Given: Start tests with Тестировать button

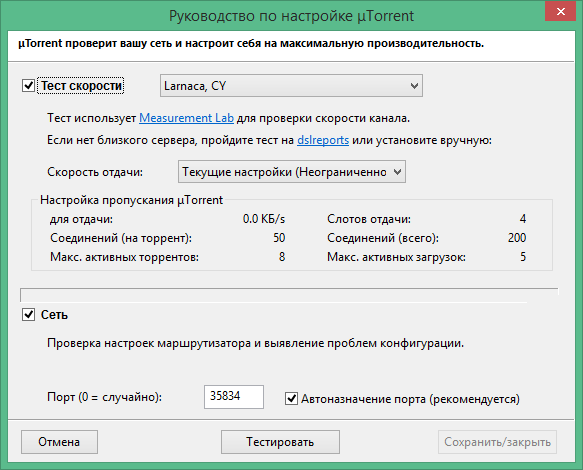Looking at the screenshot, I should 280,442.
